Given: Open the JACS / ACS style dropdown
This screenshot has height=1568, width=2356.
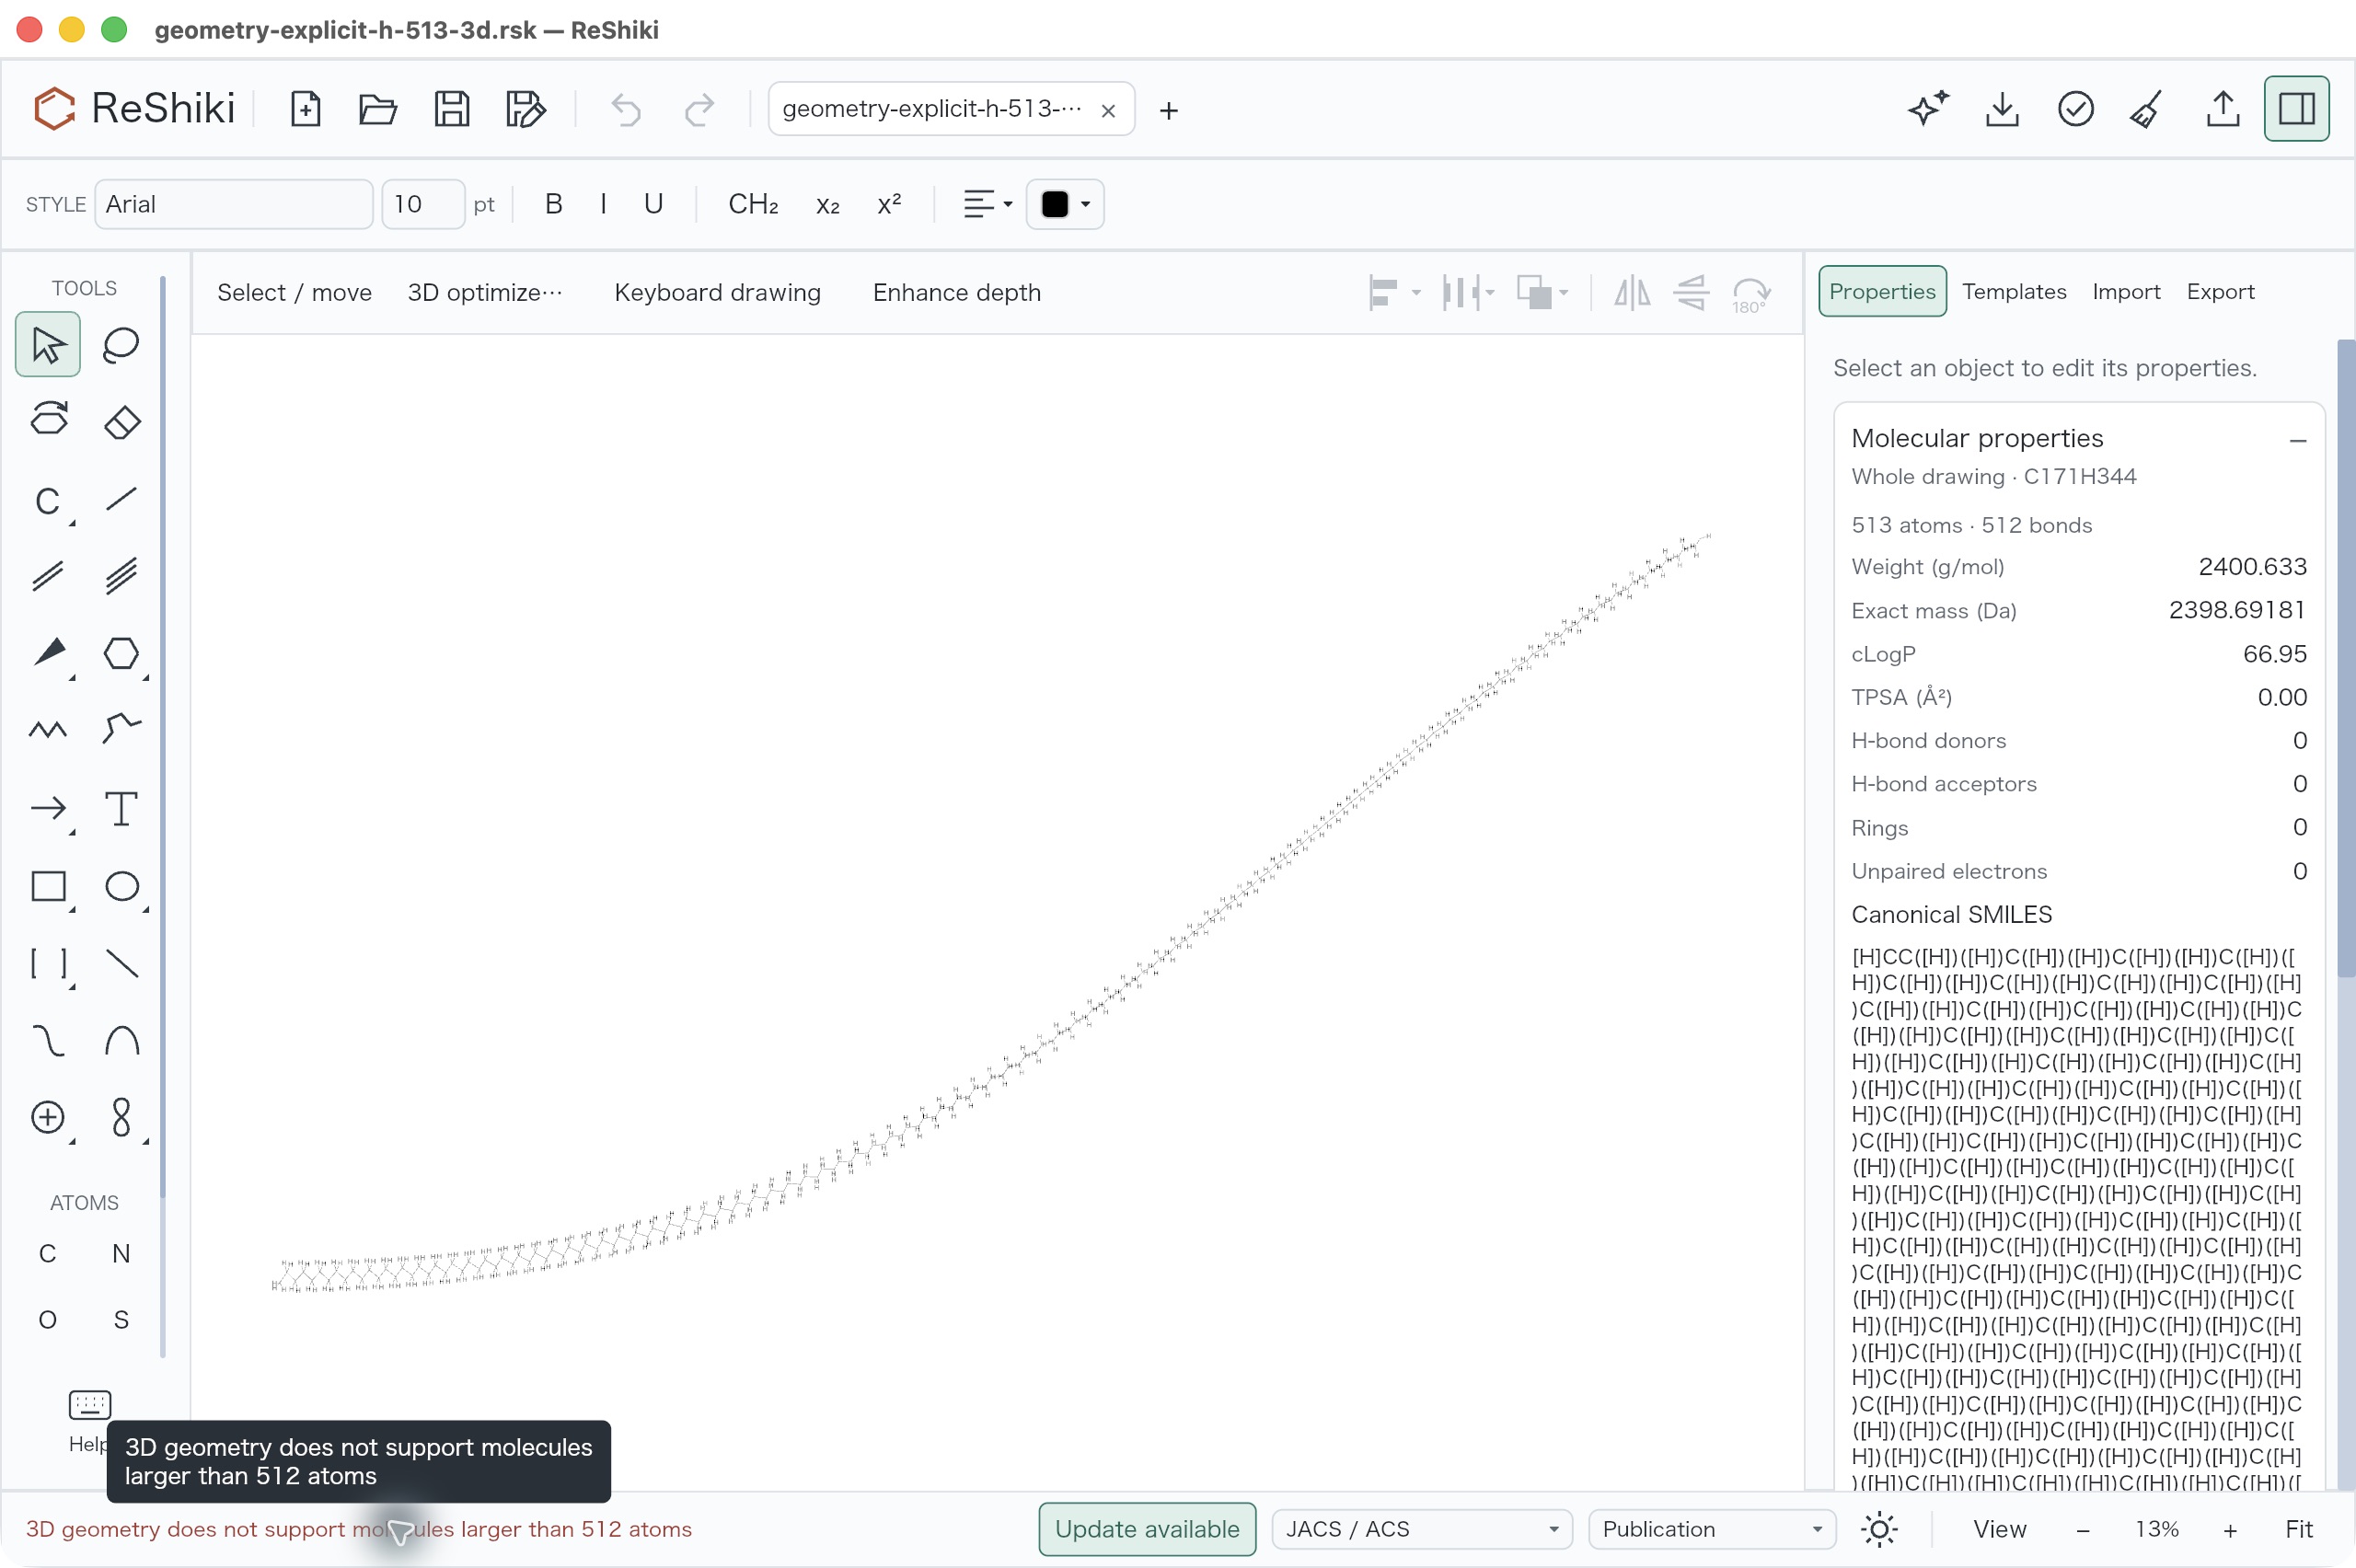Looking at the screenshot, I should [x=1421, y=1529].
